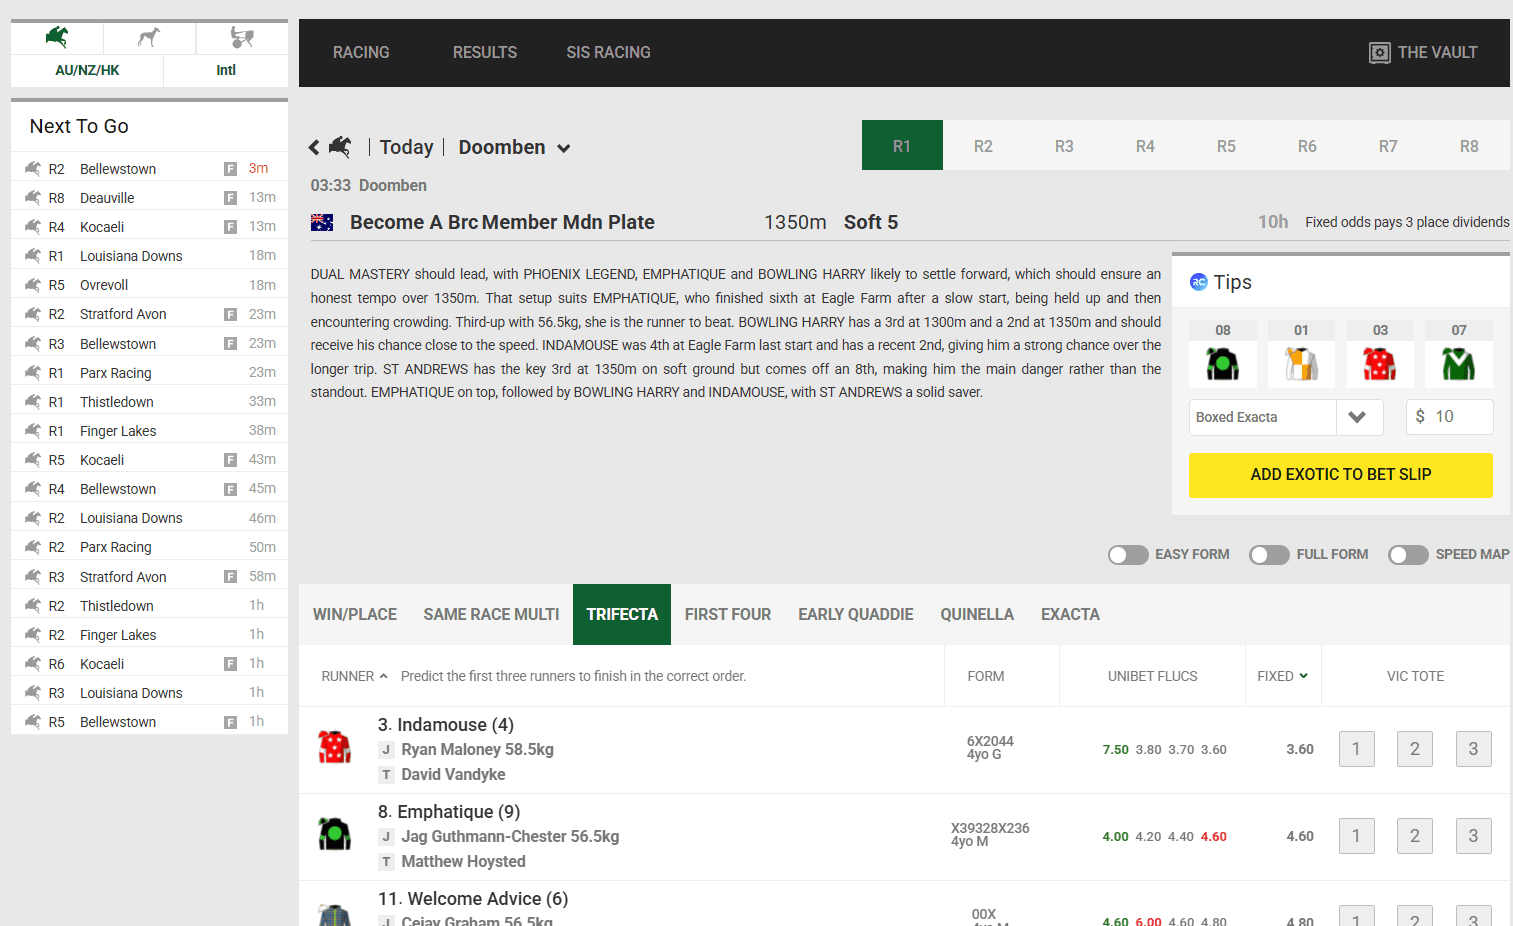Click the J jockey badge for Ryan Maloney
The width and height of the screenshot is (1513, 926).
click(x=386, y=750)
